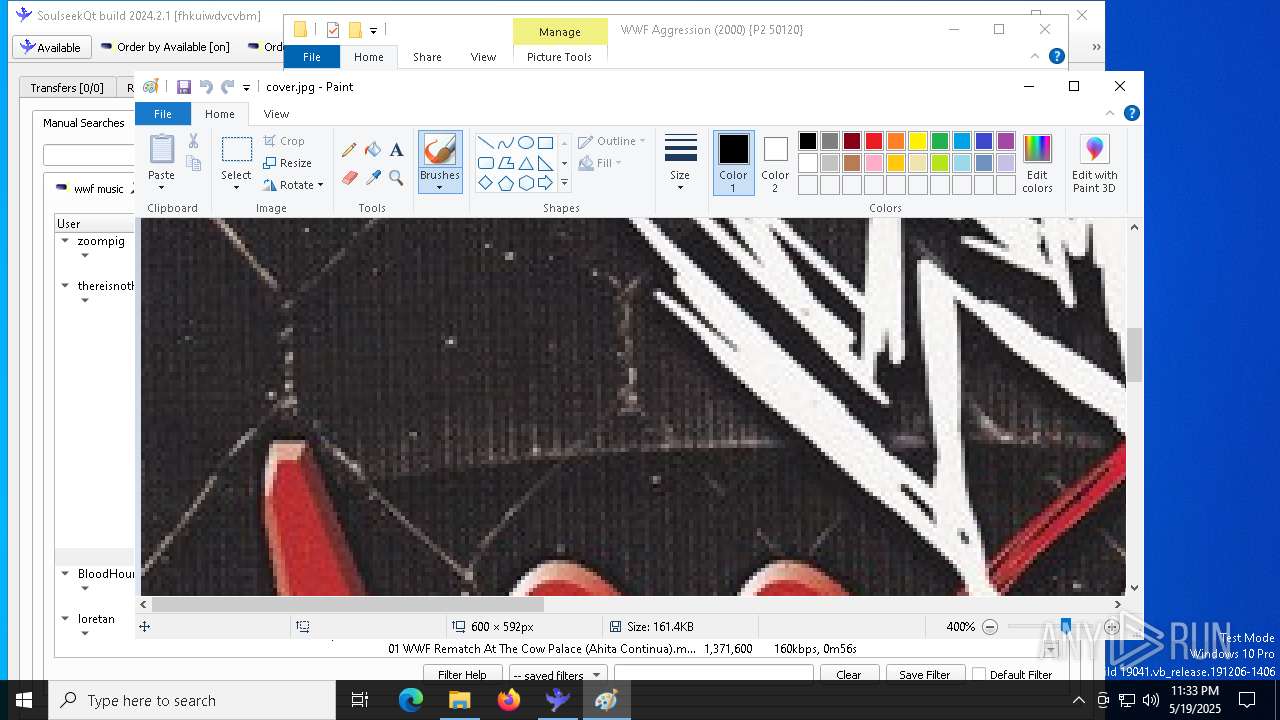The image size is (1280, 720).
Task: Choose the Right arrow shape
Action: [x=545, y=183]
